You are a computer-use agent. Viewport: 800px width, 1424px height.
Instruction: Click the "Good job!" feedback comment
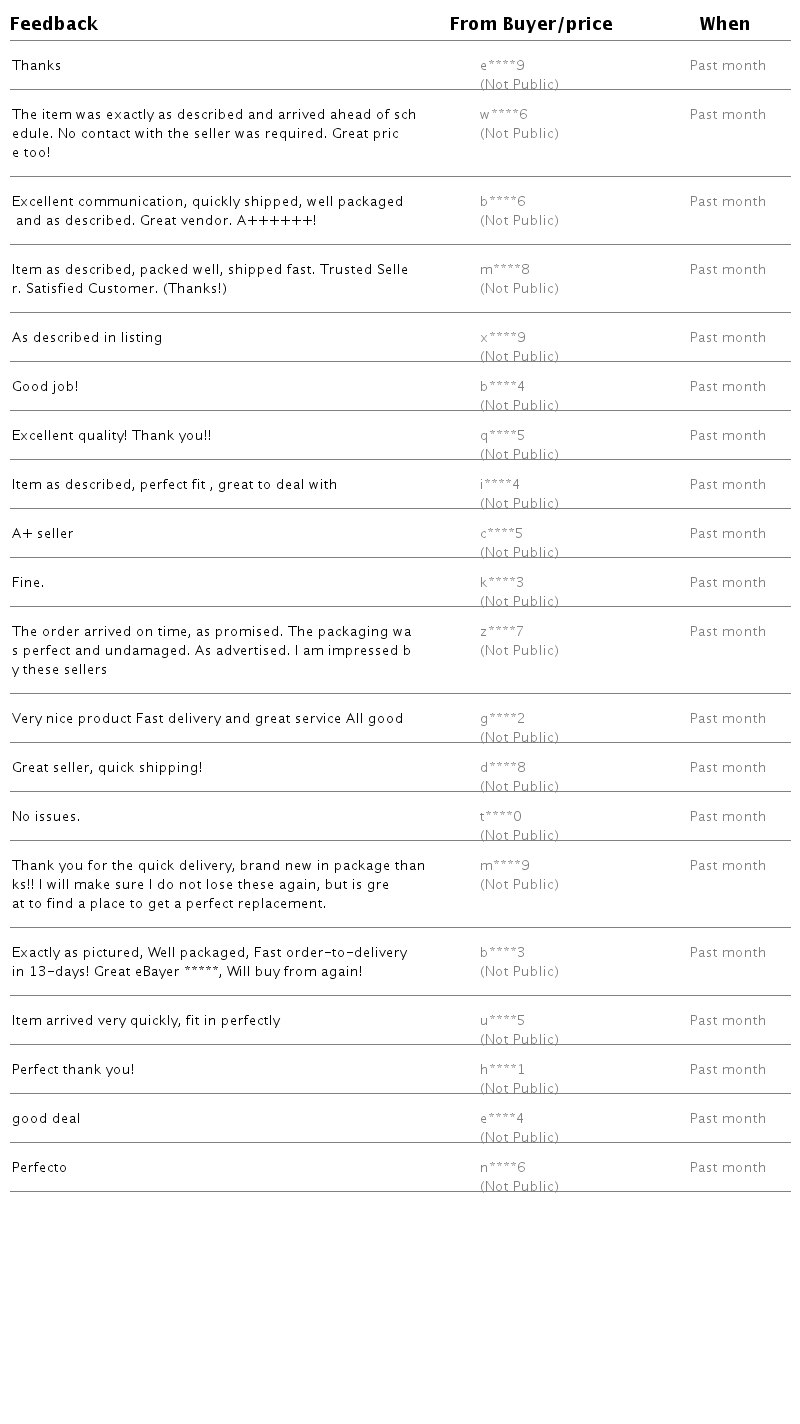pos(45,387)
